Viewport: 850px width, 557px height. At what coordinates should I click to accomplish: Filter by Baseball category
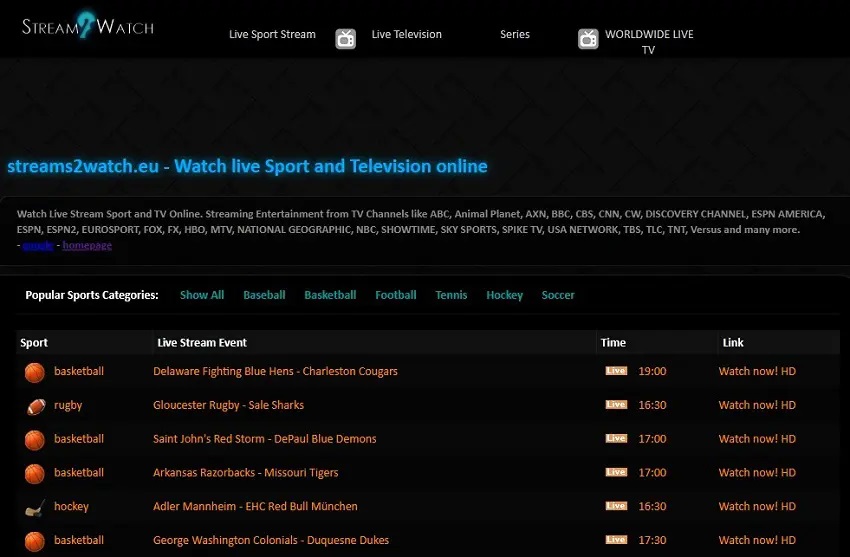(264, 295)
